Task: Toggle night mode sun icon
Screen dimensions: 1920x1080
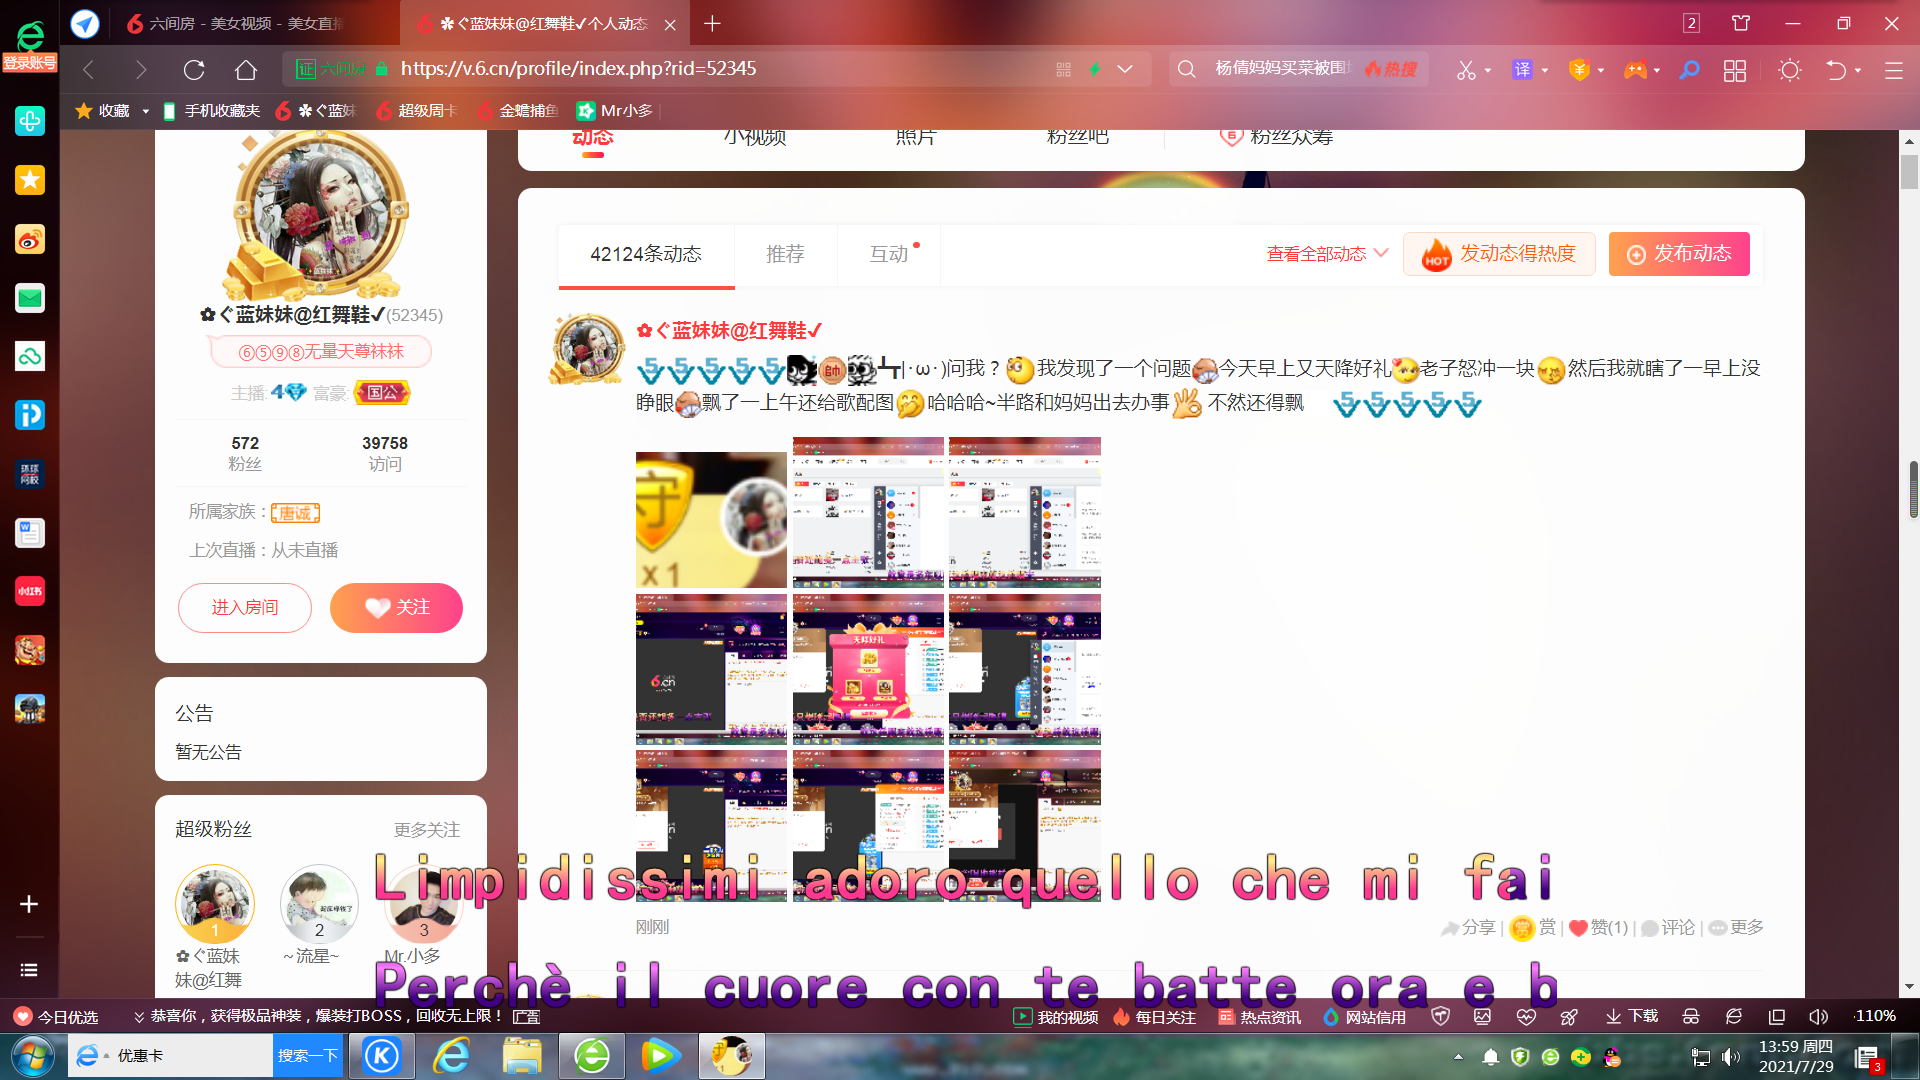Action: pyautogui.click(x=1790, y=70)
